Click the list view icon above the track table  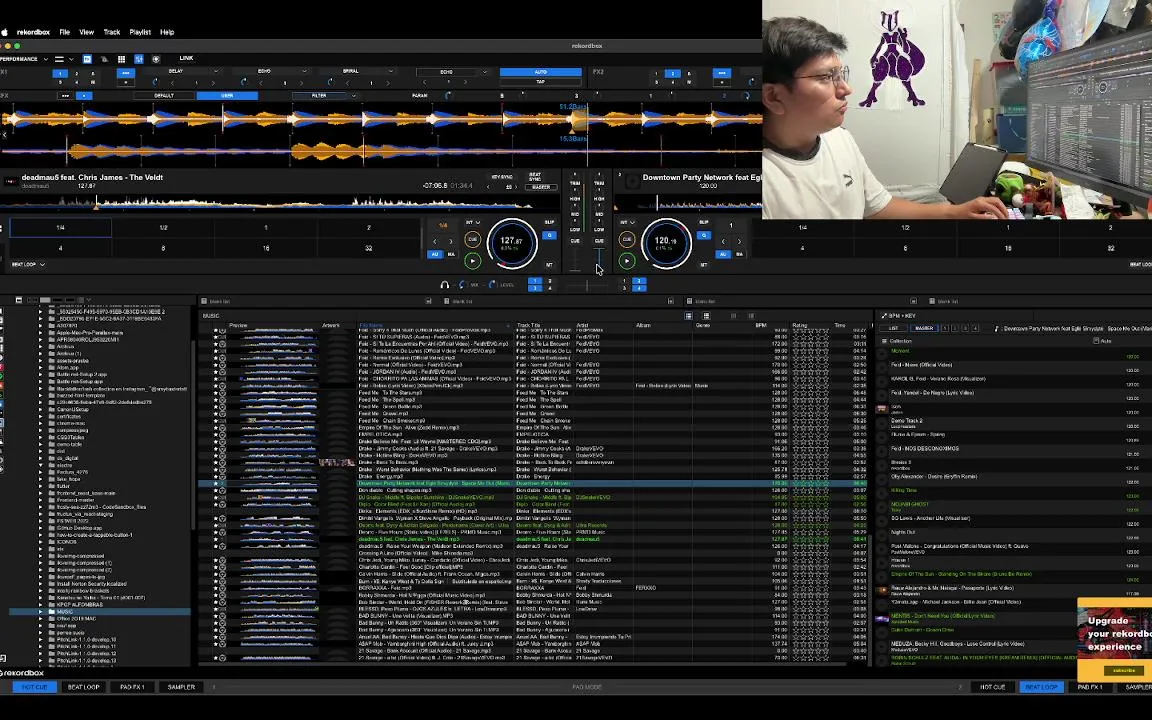[688, 315]
